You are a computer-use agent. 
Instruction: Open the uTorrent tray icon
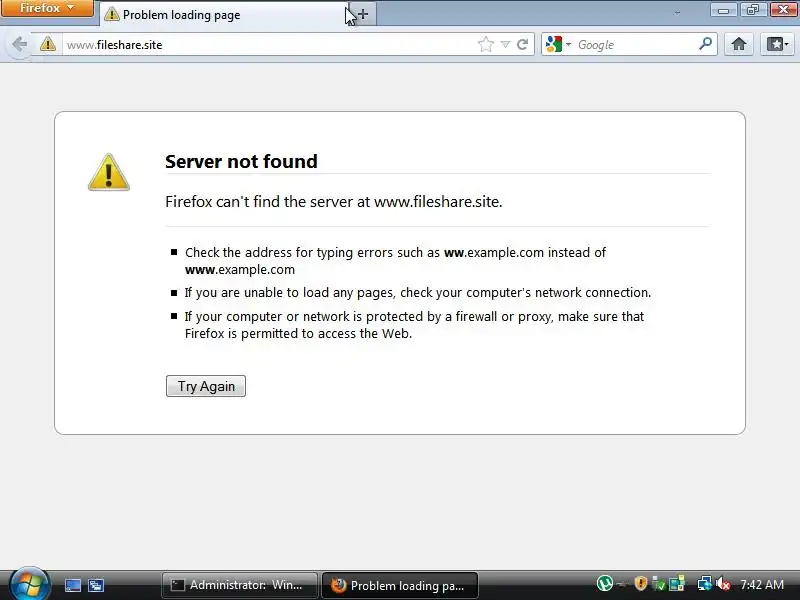[x=605, y=583]
